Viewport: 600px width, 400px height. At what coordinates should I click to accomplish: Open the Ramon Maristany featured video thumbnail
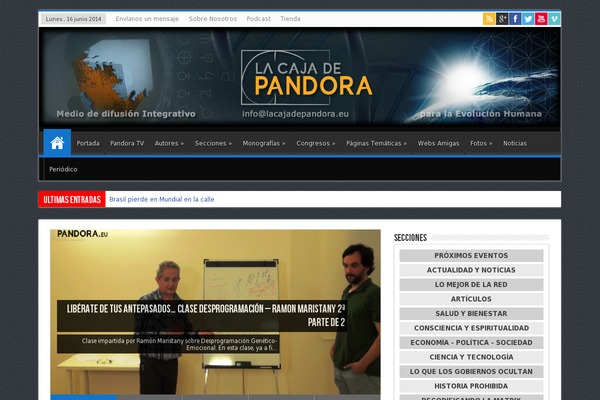215,312
